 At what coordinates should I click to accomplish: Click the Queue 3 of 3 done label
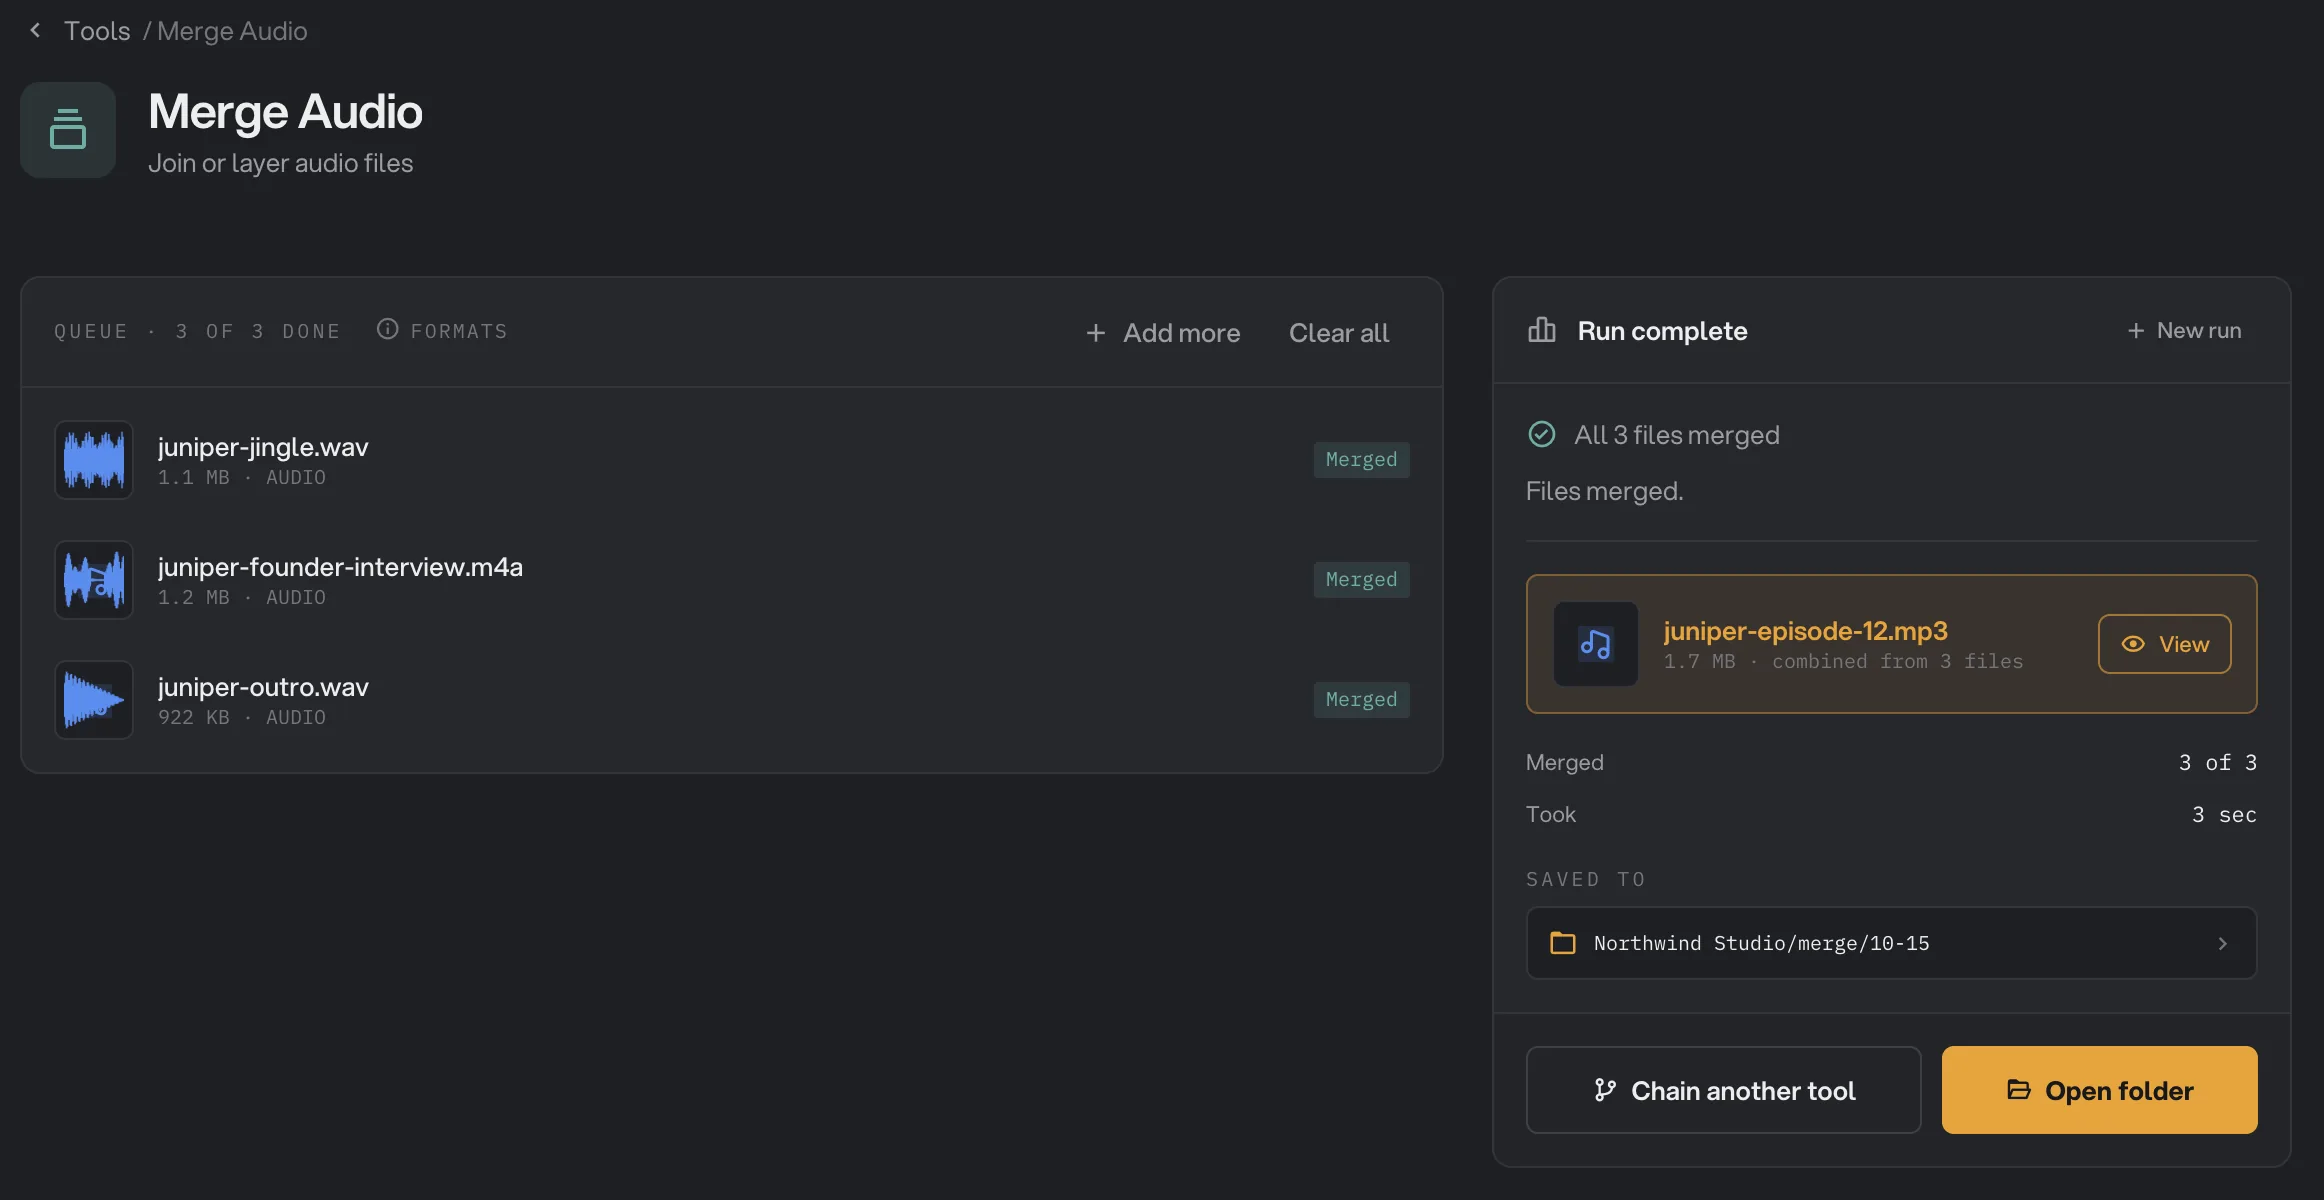[x=197, y=331]
